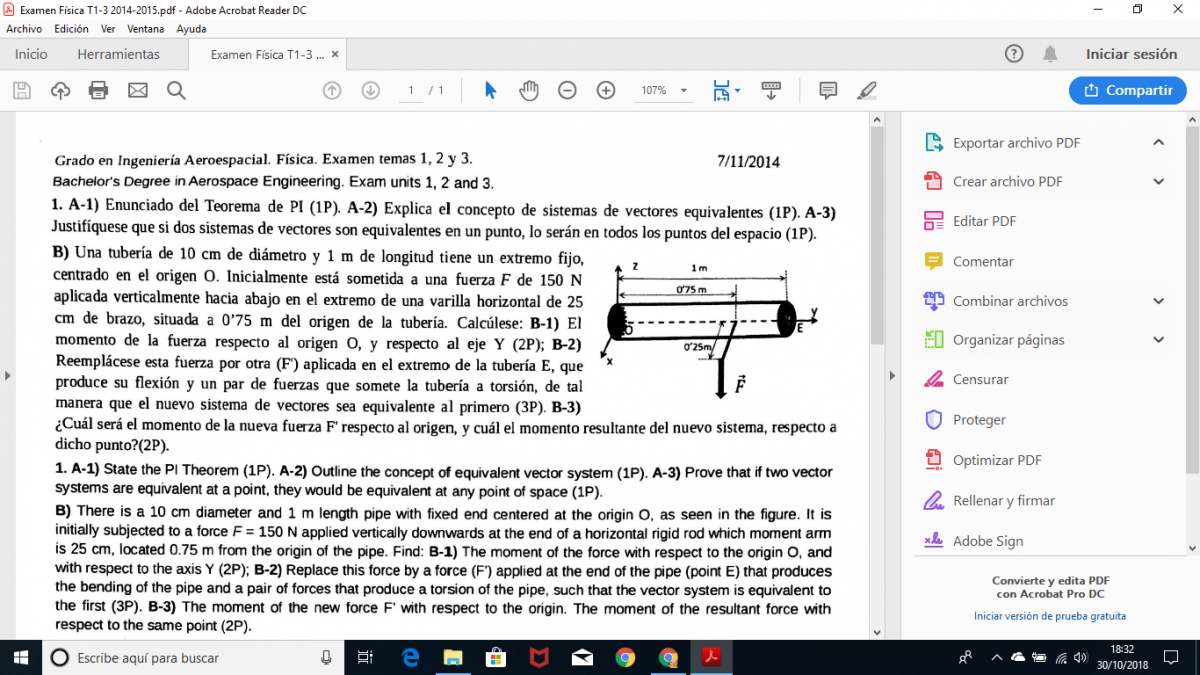The height and width of the screenshot is (675, 1200).
Task: Select the Highlight text pen tool
Action: 867,91
